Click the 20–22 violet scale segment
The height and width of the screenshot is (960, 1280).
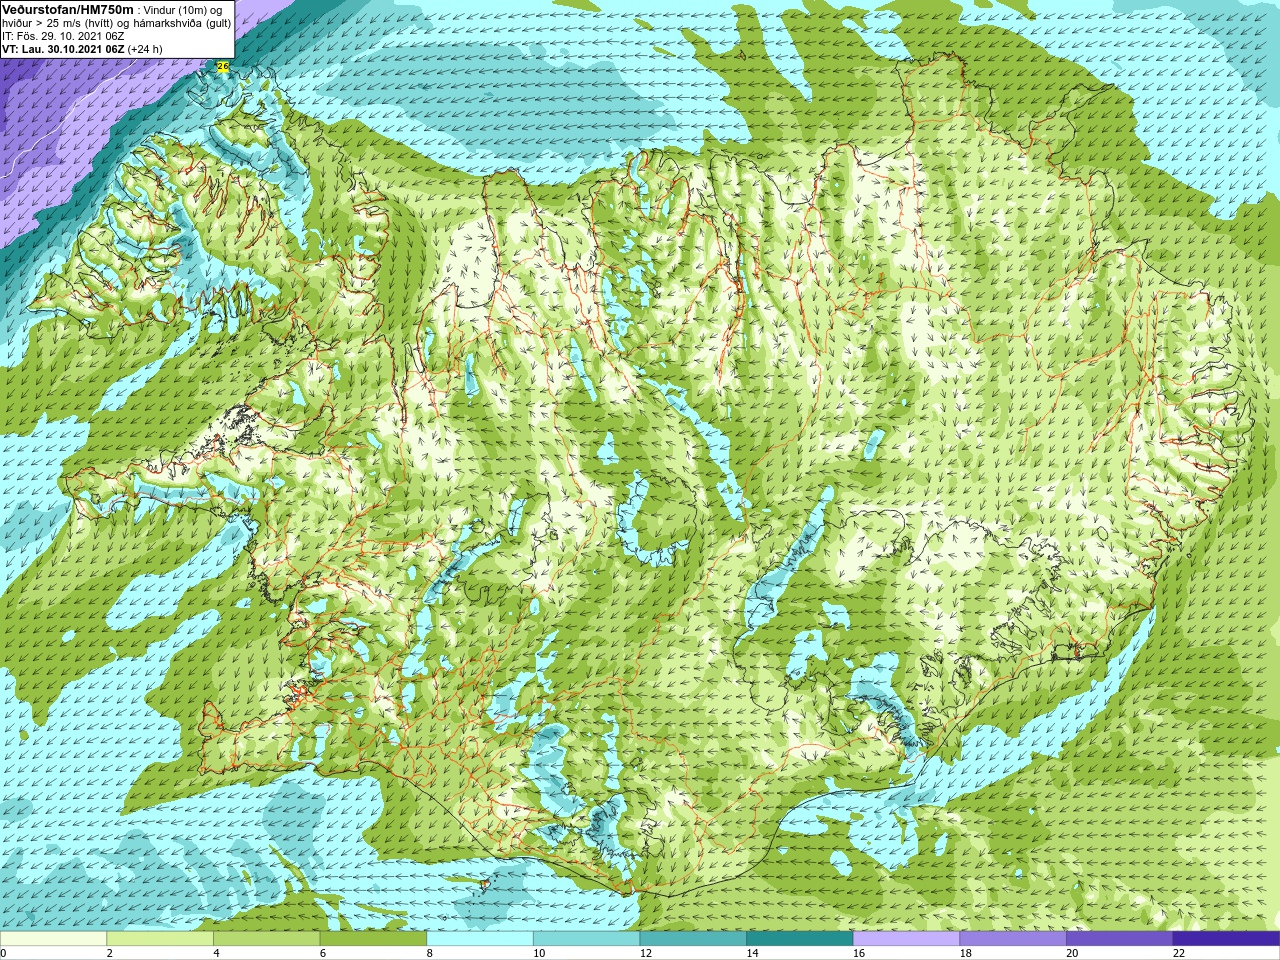(x=1120, y=939)
